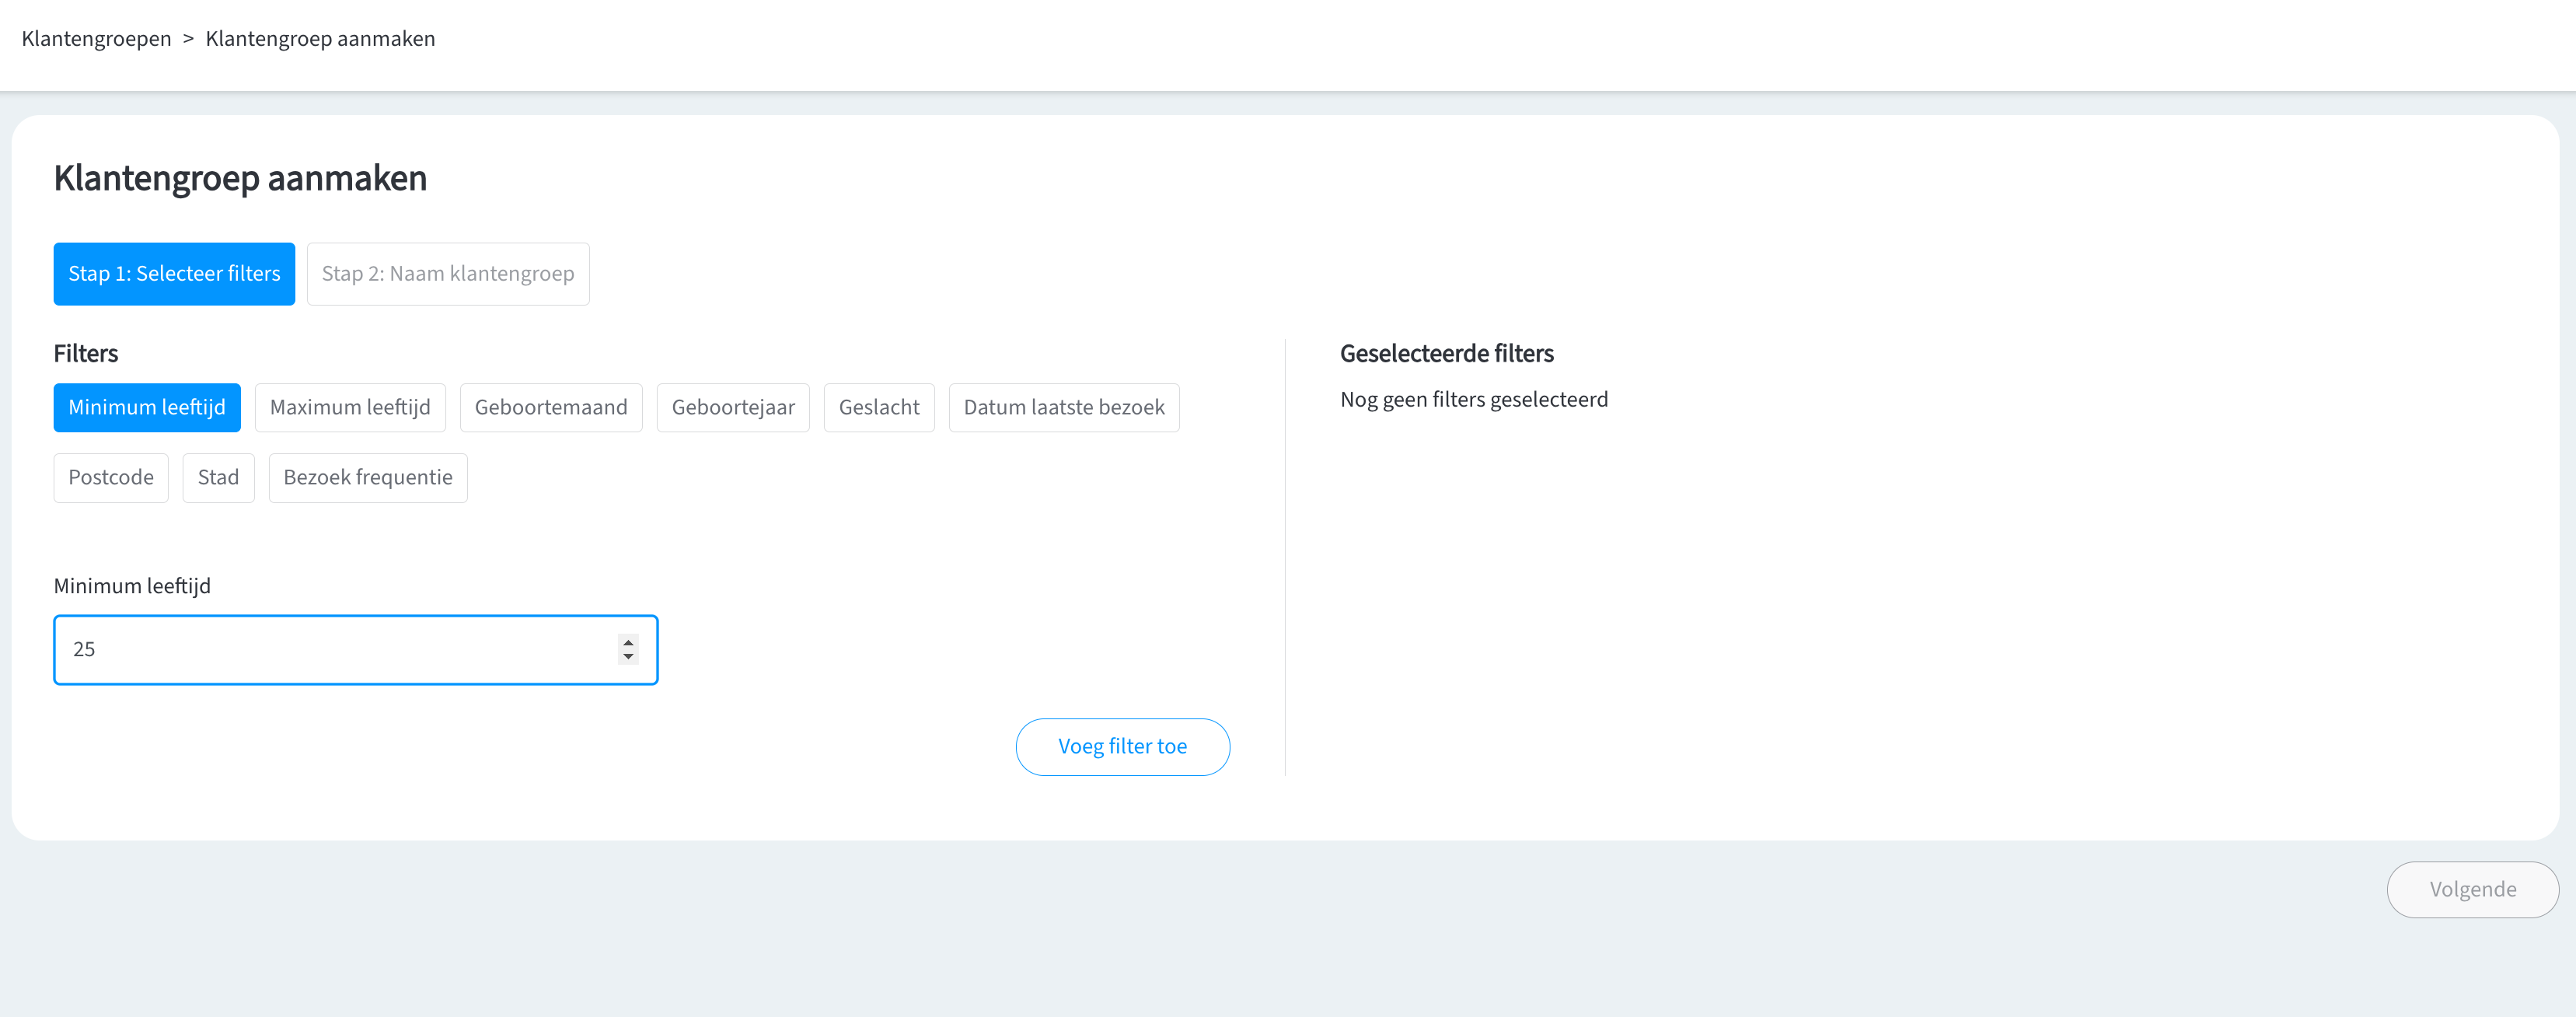The image size is (2576, 1017).
Task: Choose the Stad filter
Action: click(218, 478)
